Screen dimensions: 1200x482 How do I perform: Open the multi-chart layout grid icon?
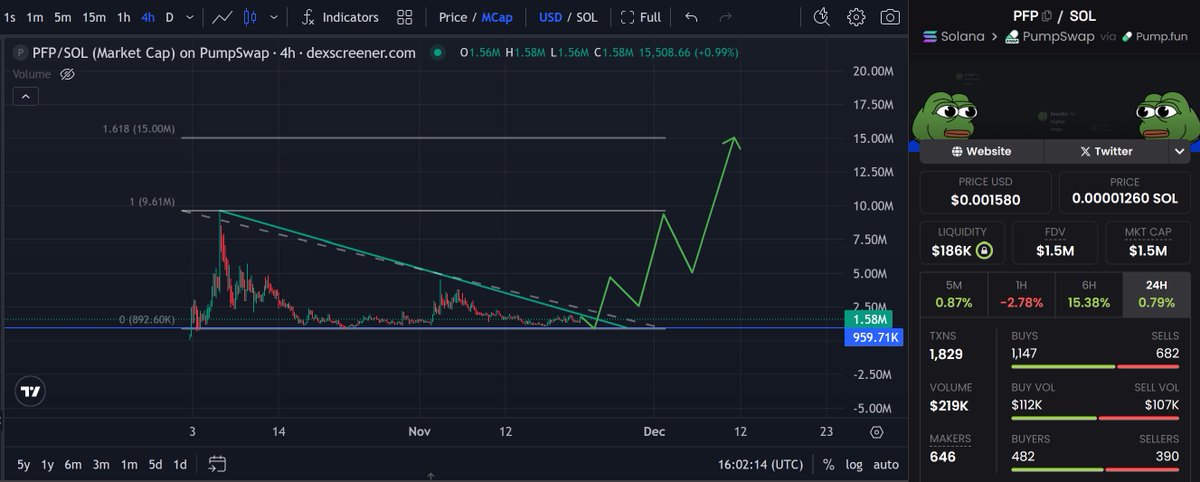pyautogui.click(x=404, y=17)
